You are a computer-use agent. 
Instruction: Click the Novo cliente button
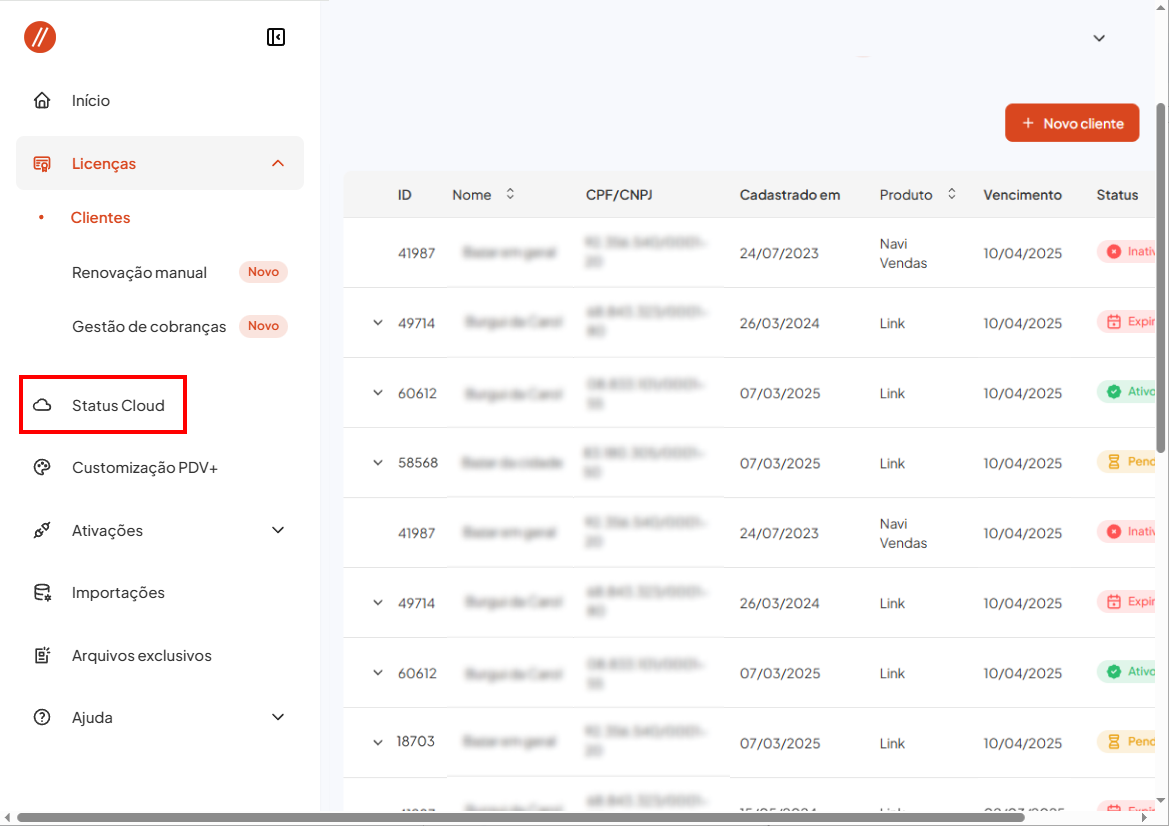click(x=1072, y=123)
